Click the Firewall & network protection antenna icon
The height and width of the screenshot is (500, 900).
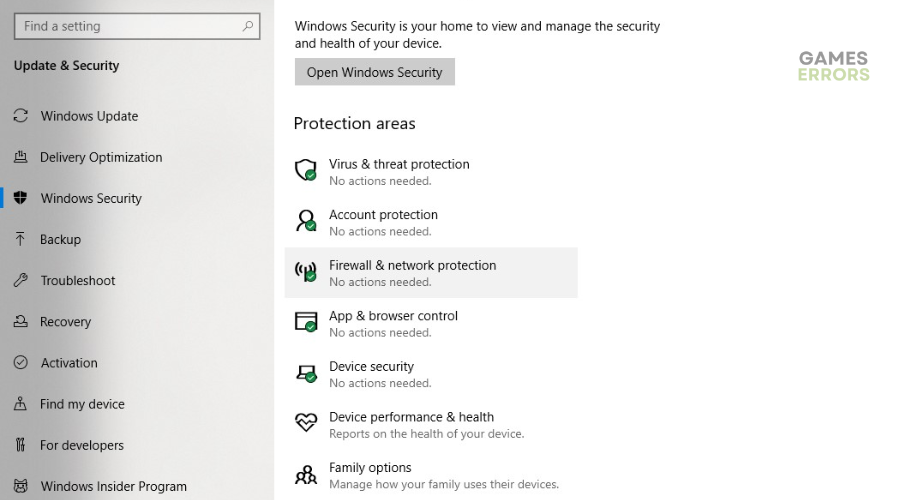point(305,272)
